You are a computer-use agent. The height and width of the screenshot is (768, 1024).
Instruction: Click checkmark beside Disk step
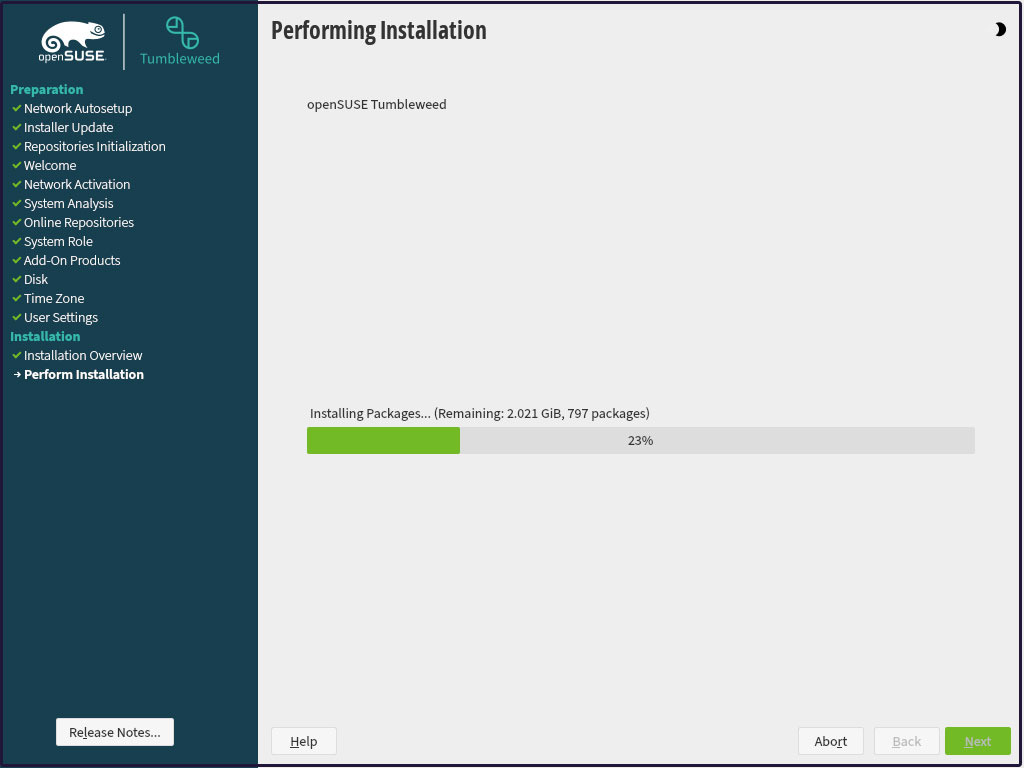[x=17, y=279]
